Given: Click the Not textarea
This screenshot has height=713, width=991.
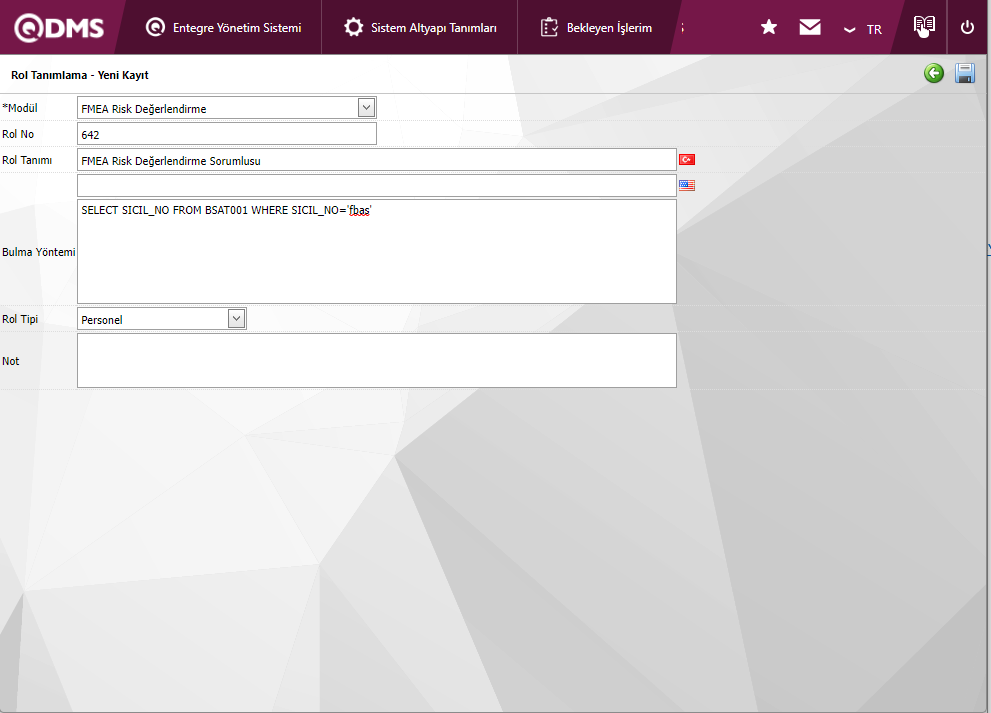Looking at the screenshot, I should pyautogui.click(x=377, y=360).
